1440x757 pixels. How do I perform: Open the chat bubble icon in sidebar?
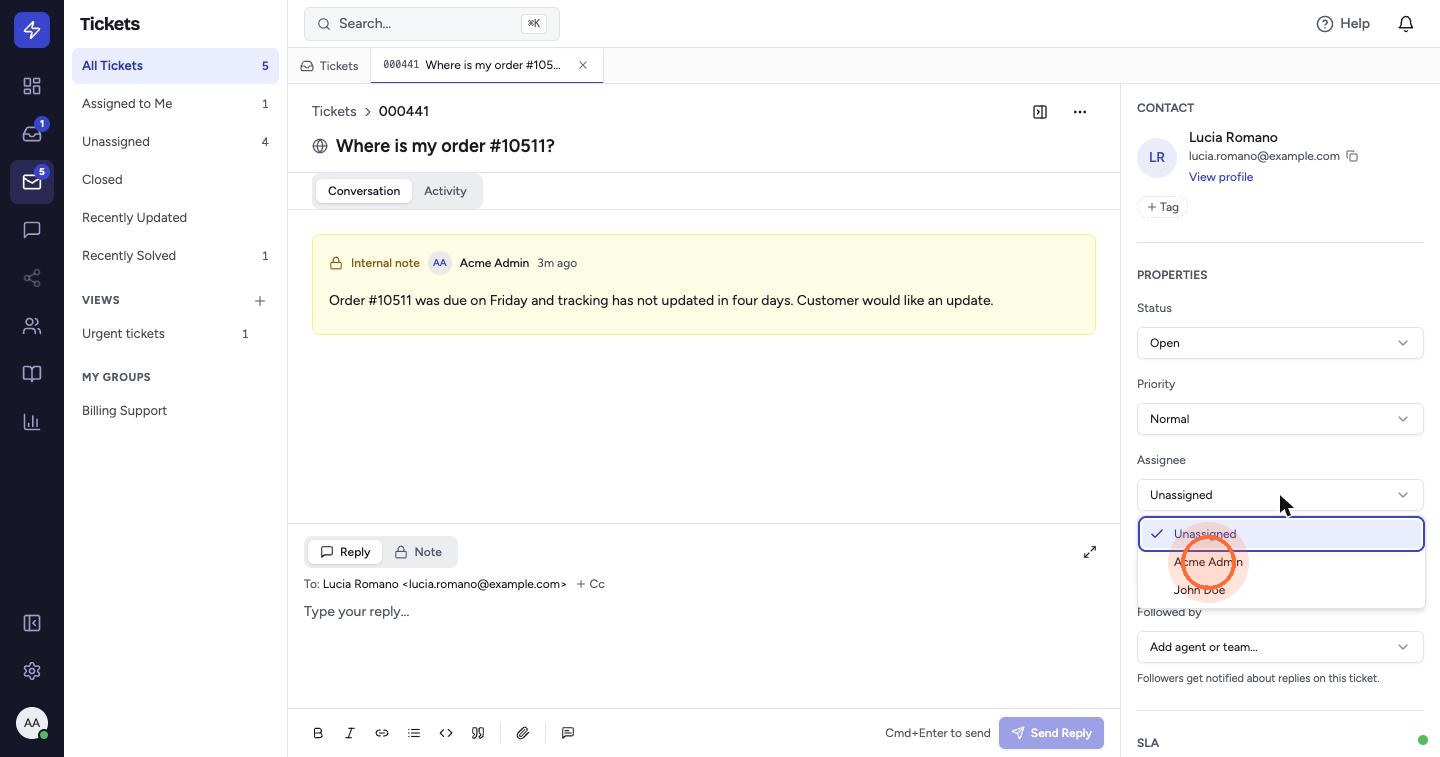[x=32, y=230]
